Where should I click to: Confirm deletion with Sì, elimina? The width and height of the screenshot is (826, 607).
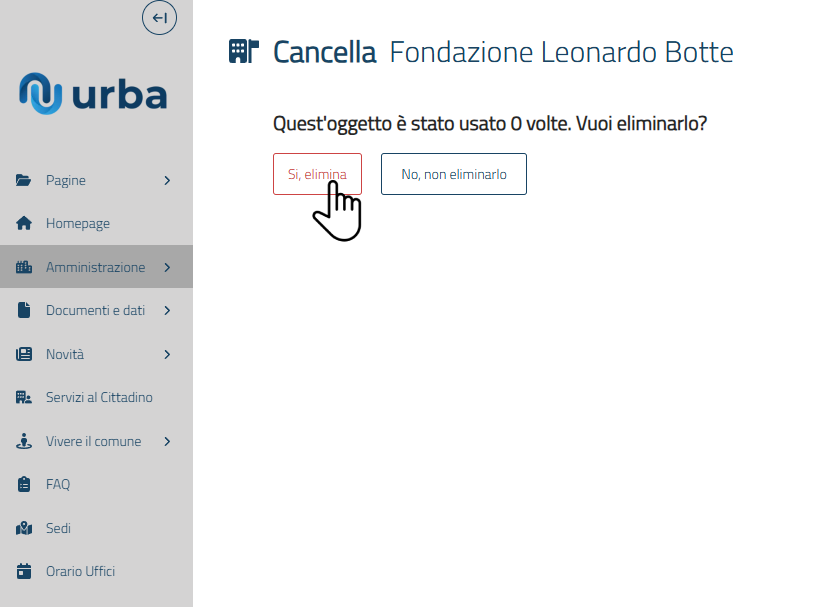pyautogui.click(x=317, y=174)
